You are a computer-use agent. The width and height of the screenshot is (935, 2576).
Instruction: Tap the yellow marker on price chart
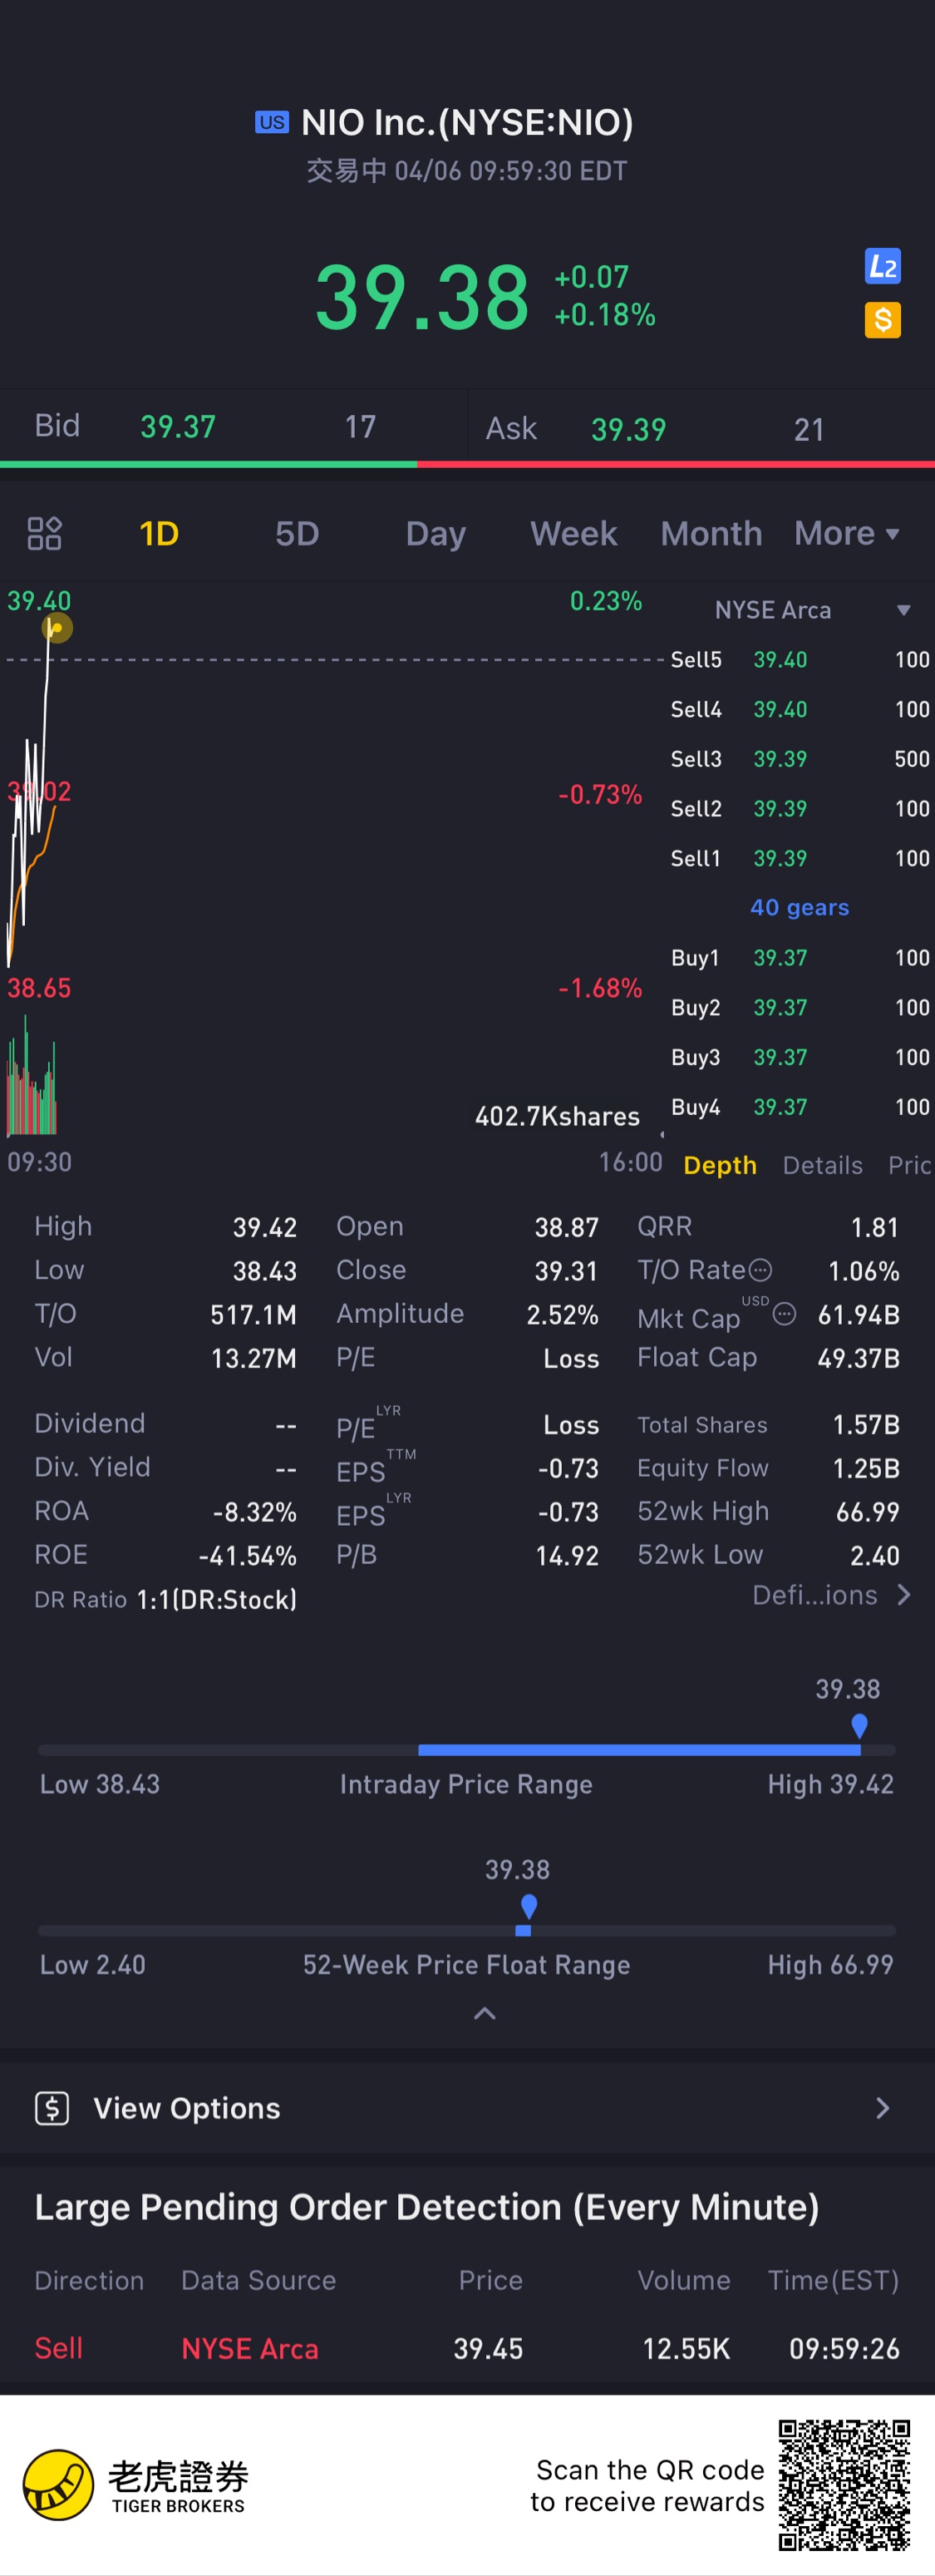pos(57,628)
